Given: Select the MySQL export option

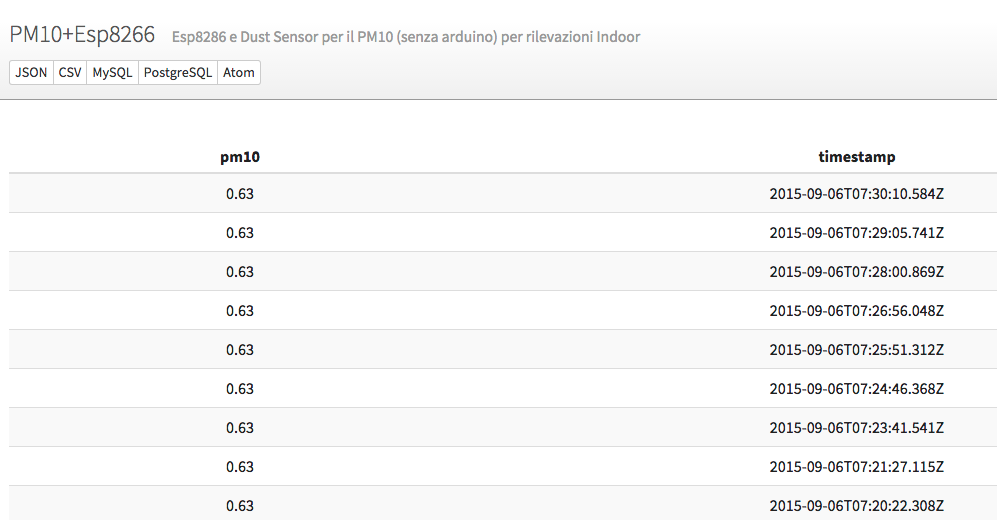Looking at the screenshot, I should [x=113, y=72].
